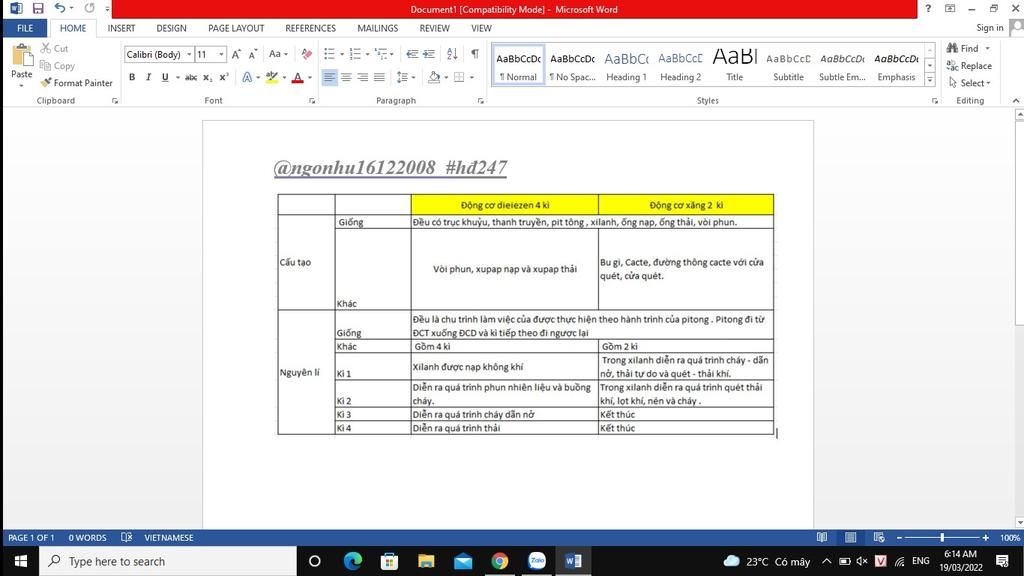Click the vertical scrollbar thumb
This screenshot has width=1024, height=576.
tap(1019, 221)
